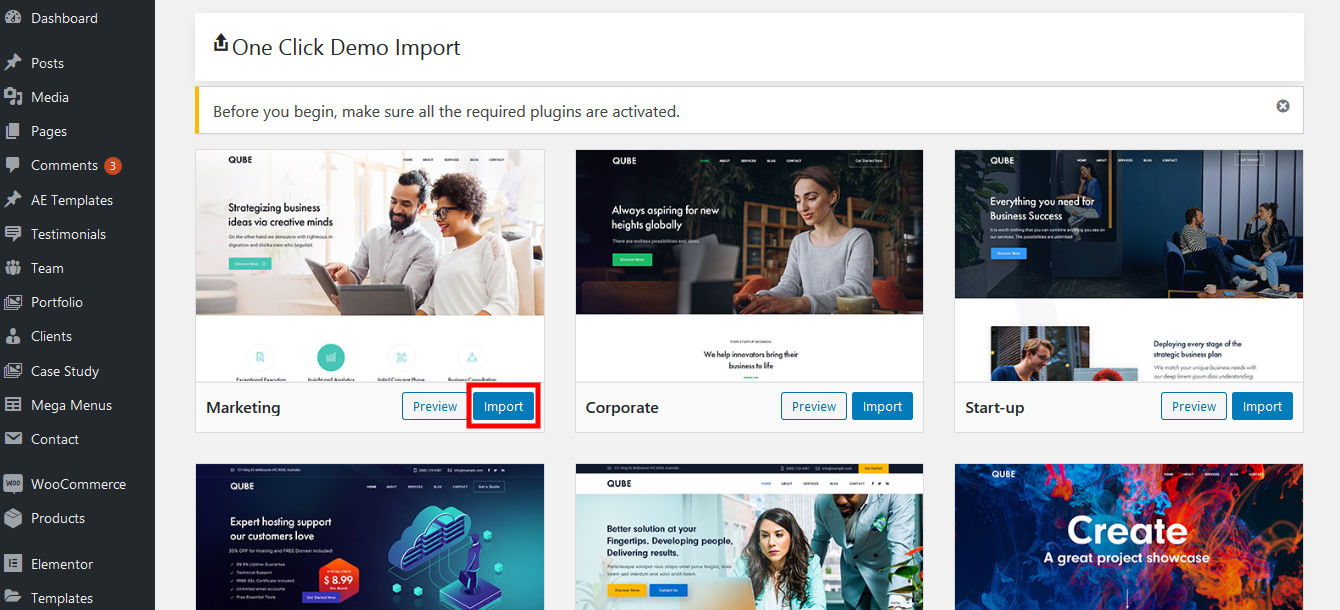Select the hosting support demo thumbnail
The width and height of the screenshot is (1340, 610).
click(x=370, y=537)
